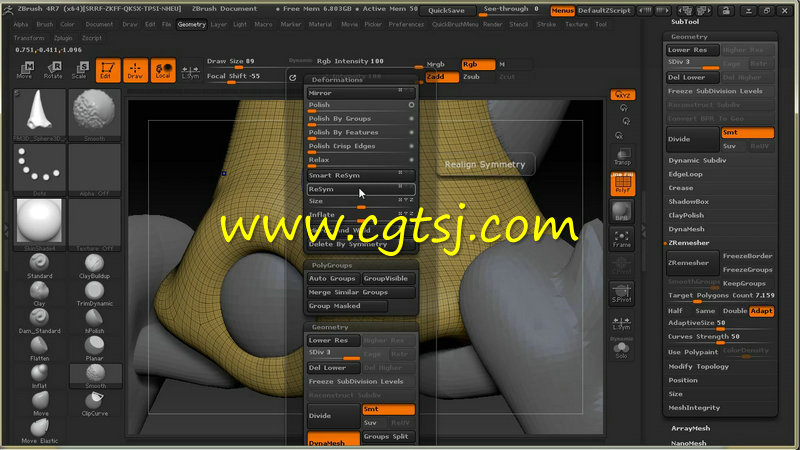Toggle Transp transparency icon
Image resolution: width=800 pixels, height=450 pixels.
pos(622,157)
